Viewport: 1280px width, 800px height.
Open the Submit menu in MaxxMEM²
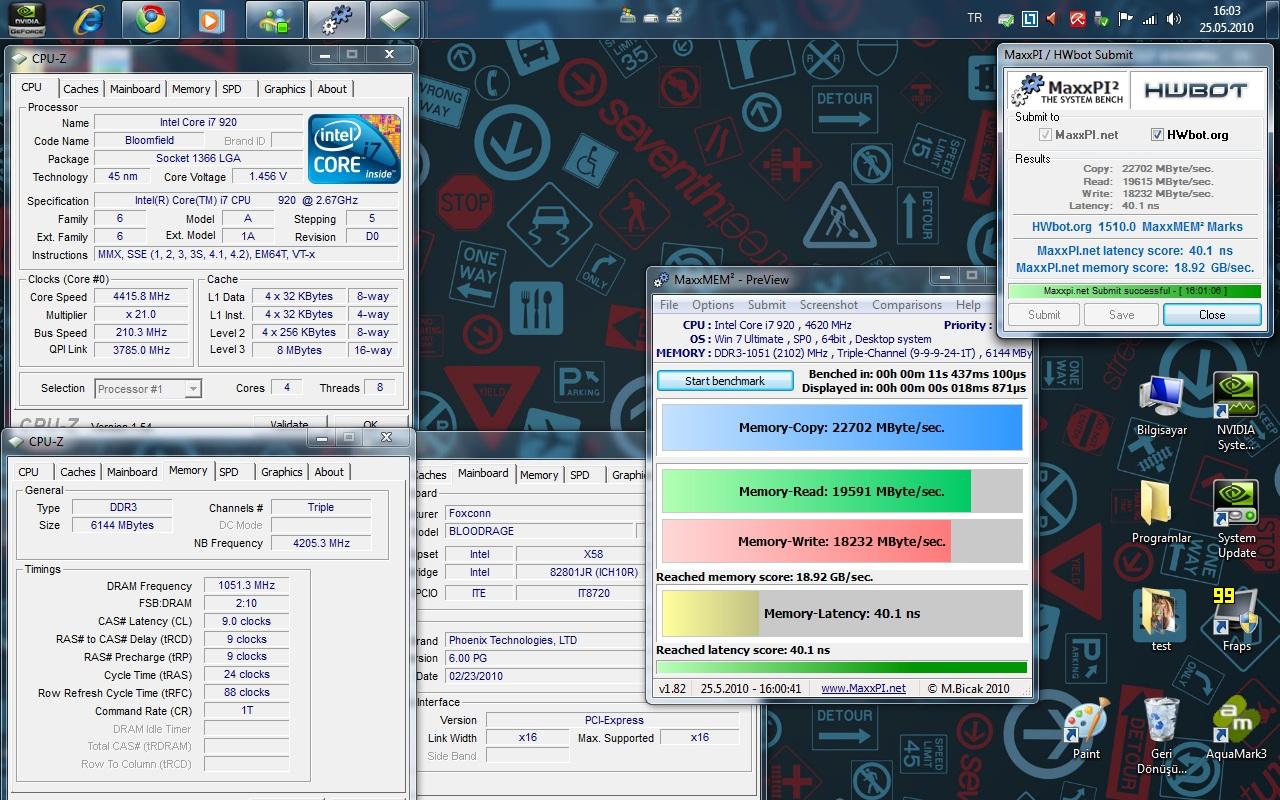pos(767,305)
